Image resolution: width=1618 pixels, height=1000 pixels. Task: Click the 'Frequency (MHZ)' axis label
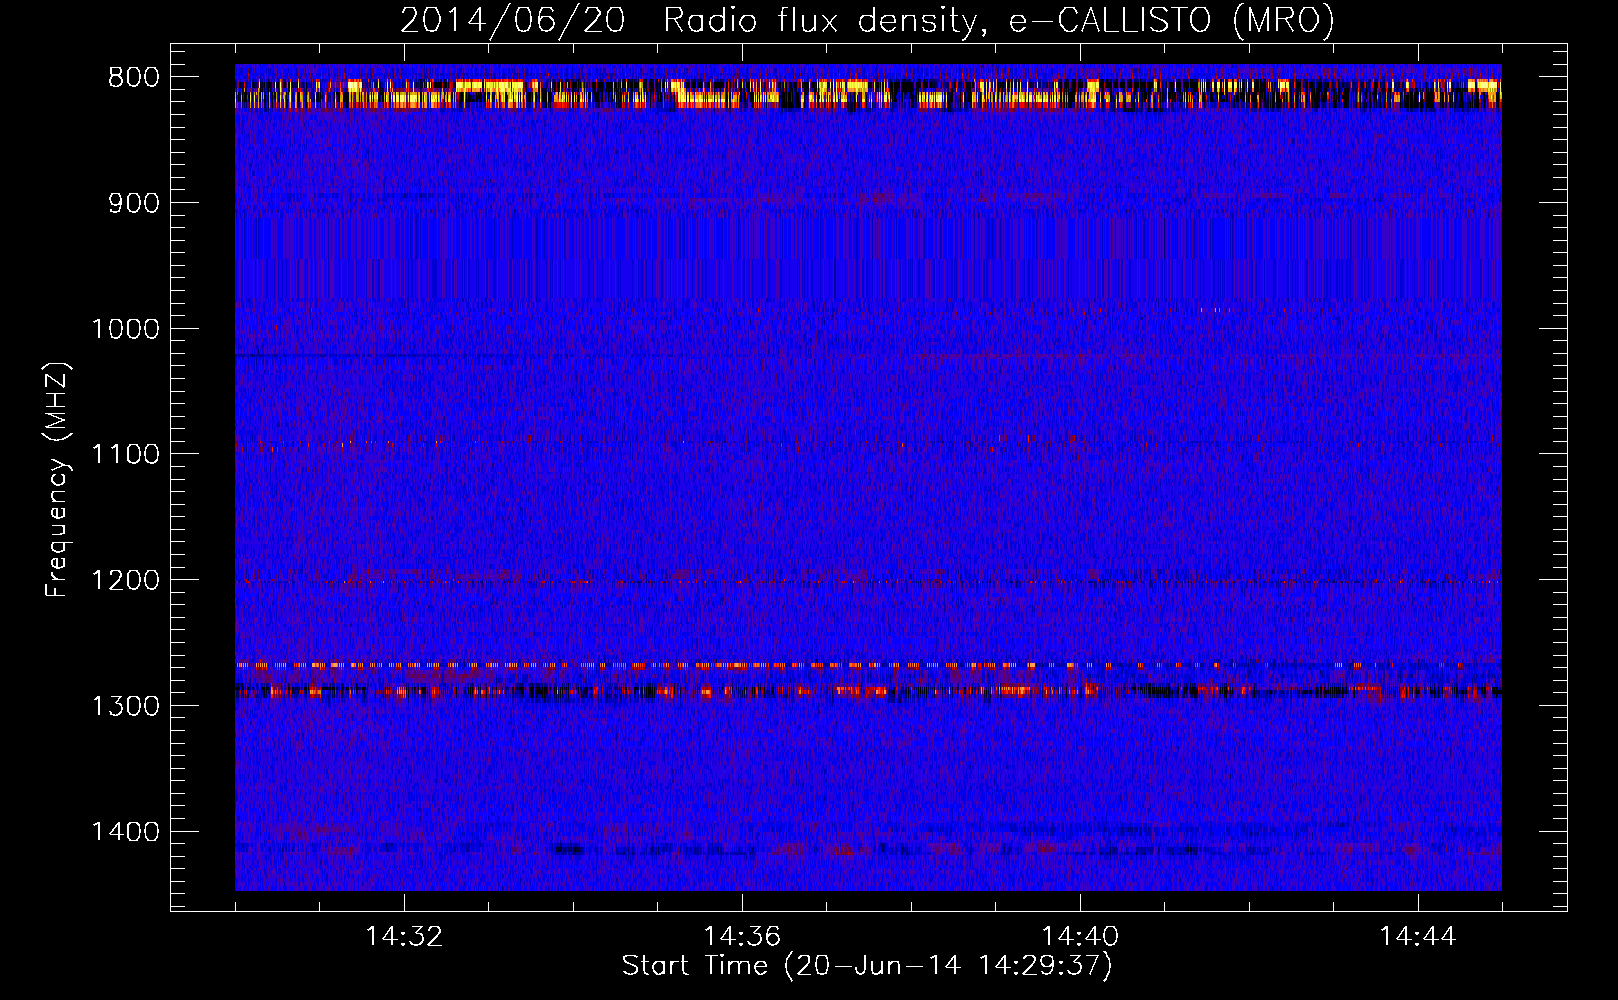58,479
